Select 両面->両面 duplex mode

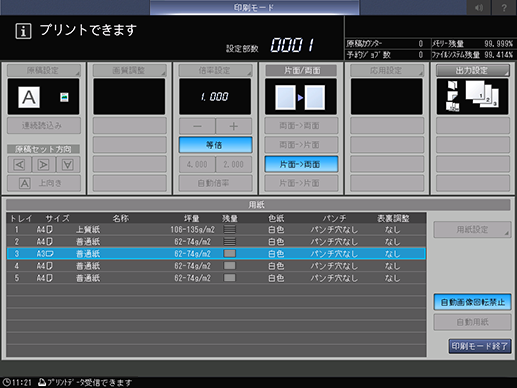[x=301, y=126]
